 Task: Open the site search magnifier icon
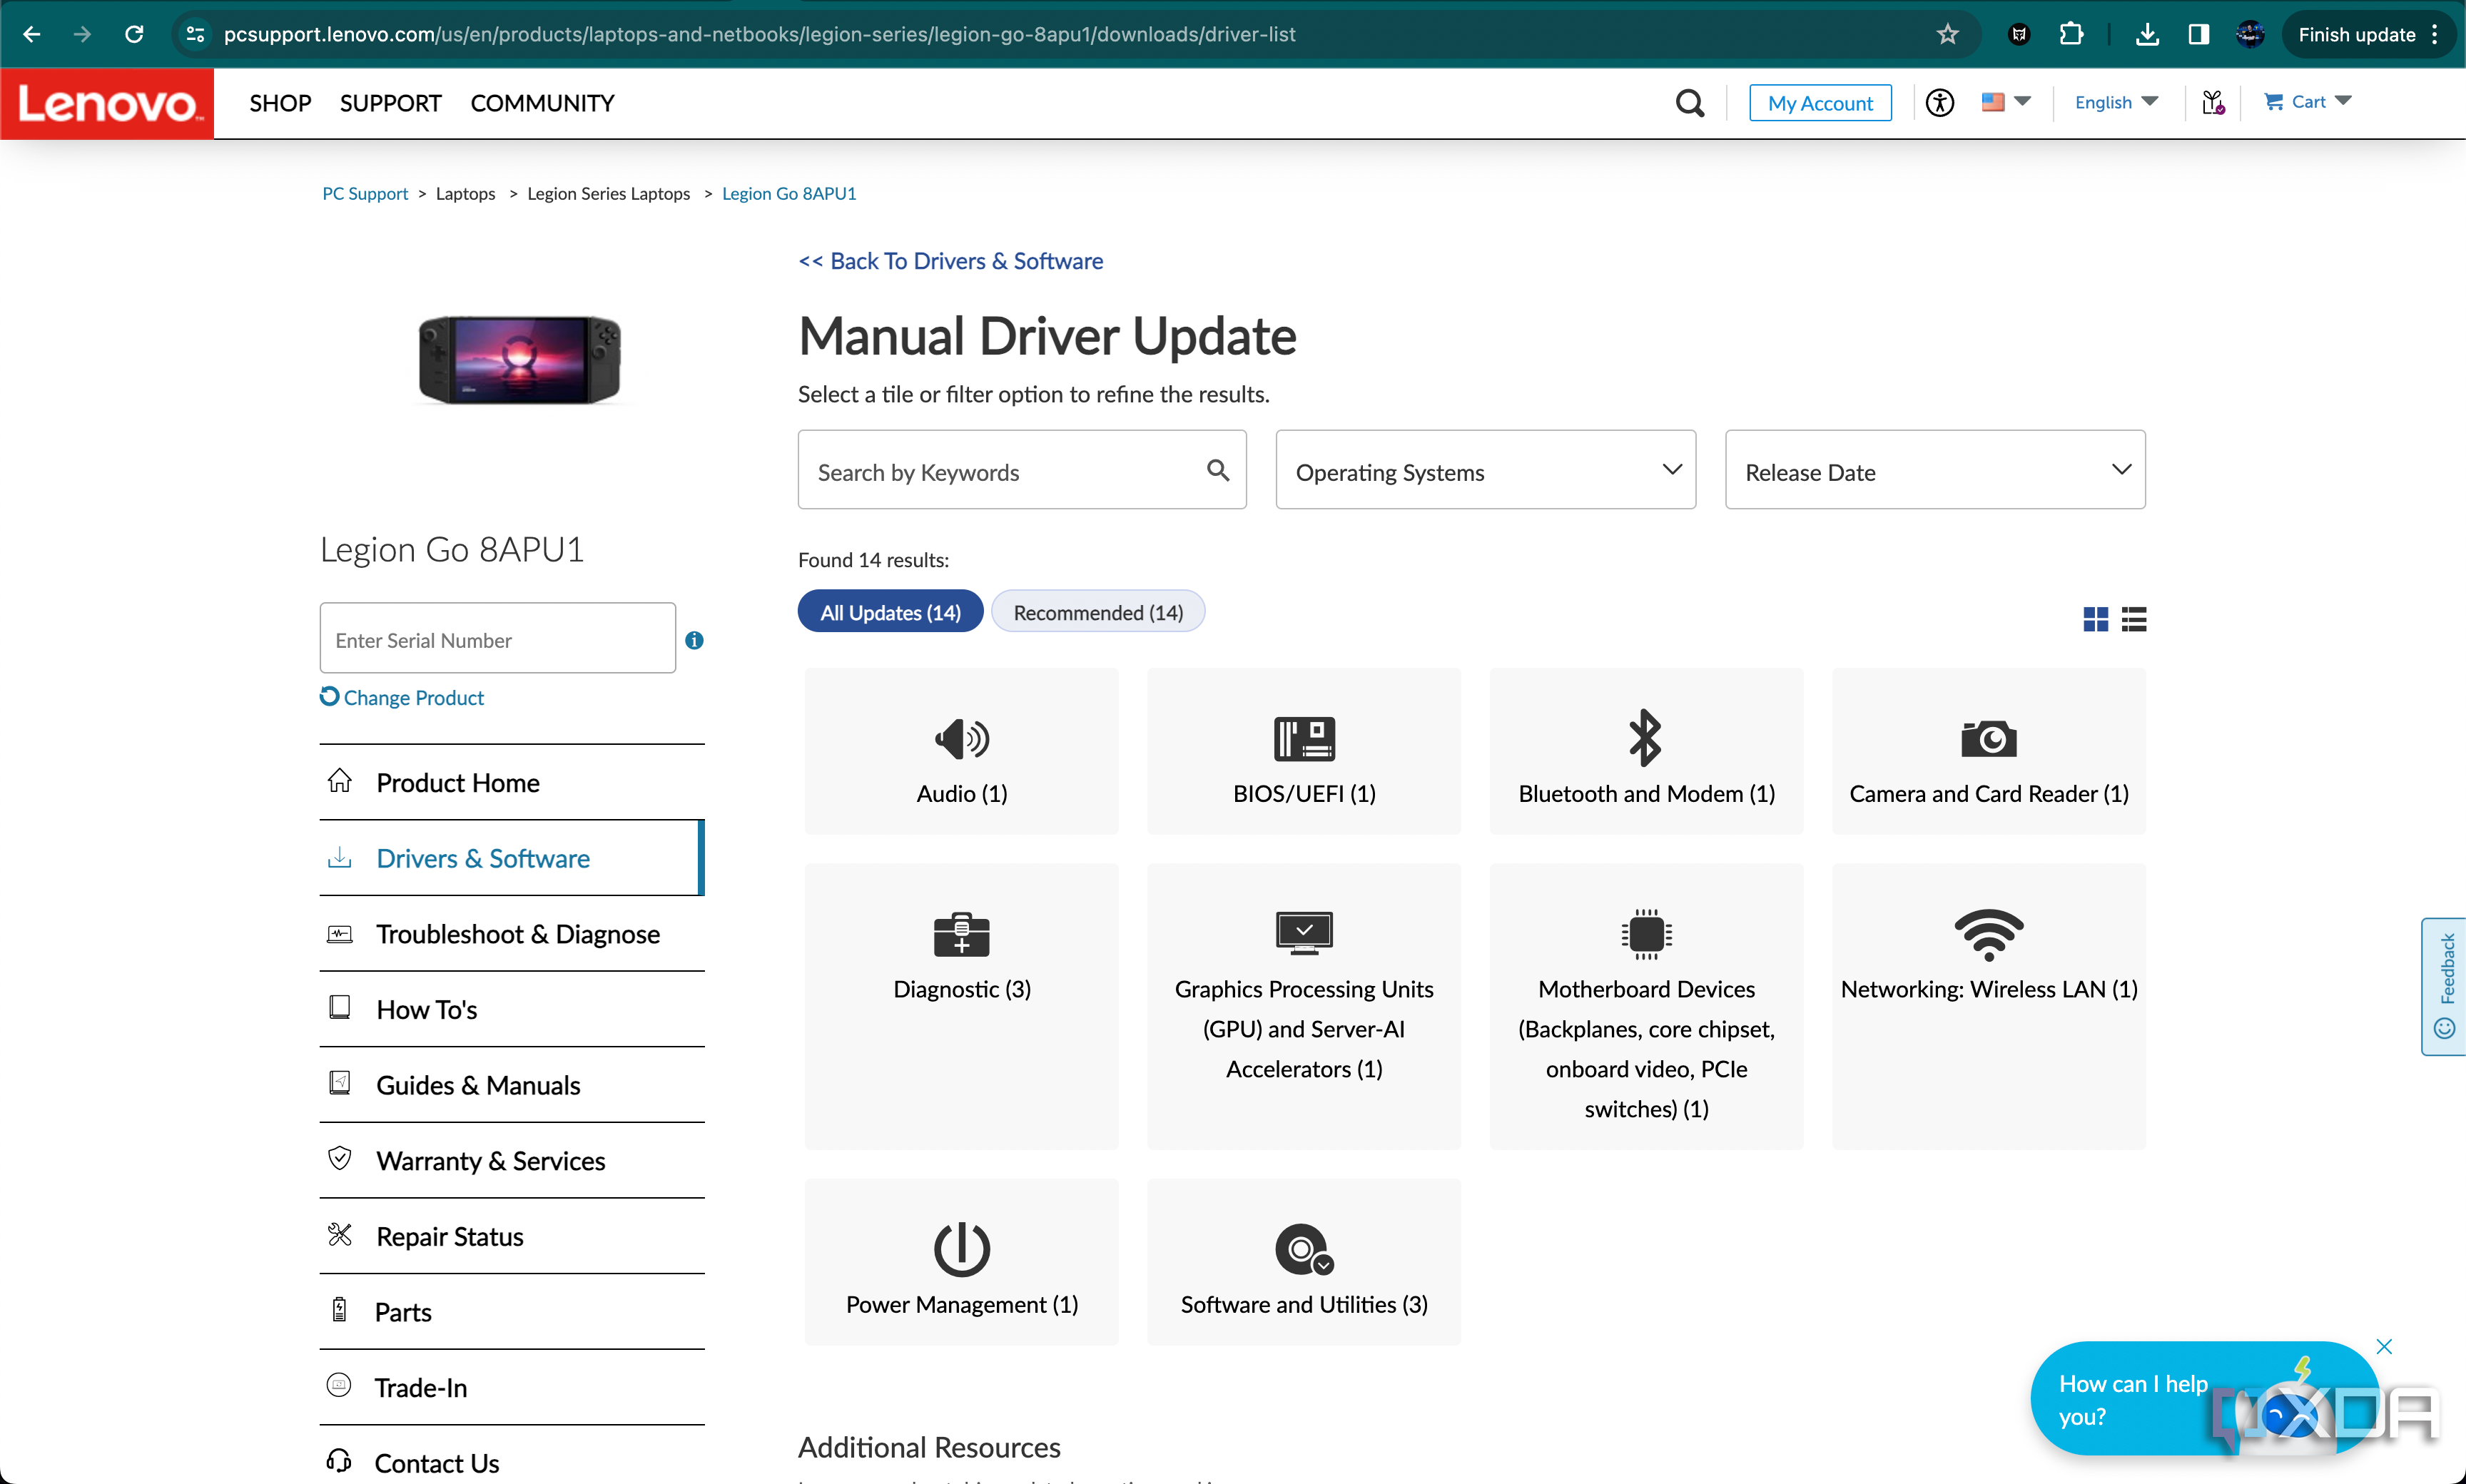pyautogui.click(x=1689, y=102)
